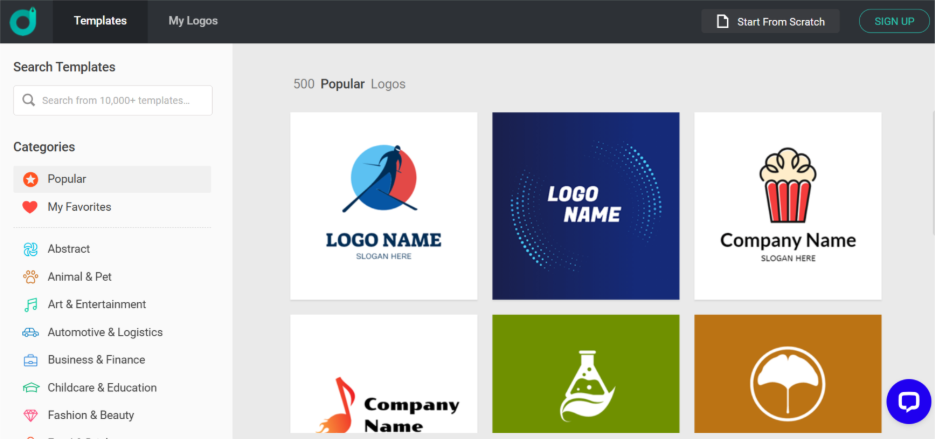936x439 pixels.
Task: Click the search templates input field
Action: point(113,100)
